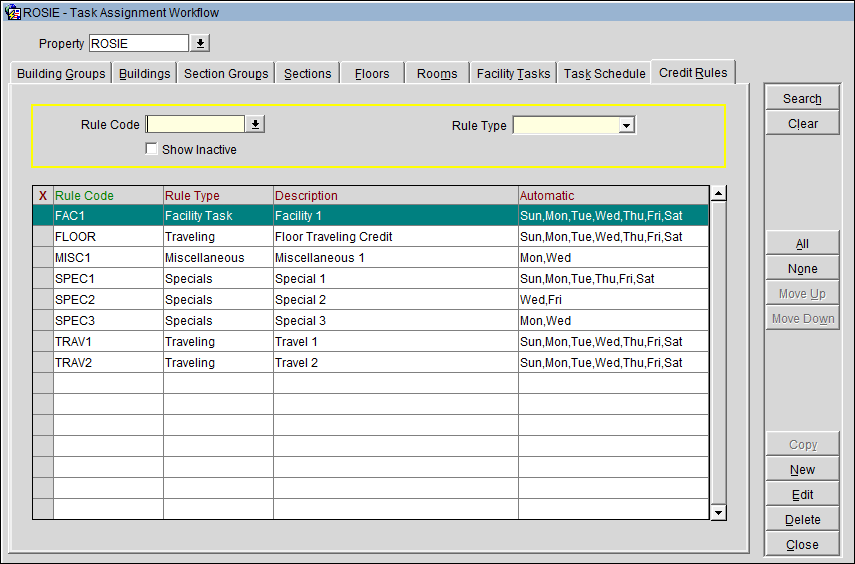Mark the selection box for MISC1 row
The width and height of the screenshot is (855, 564).
tap(43, 257)
